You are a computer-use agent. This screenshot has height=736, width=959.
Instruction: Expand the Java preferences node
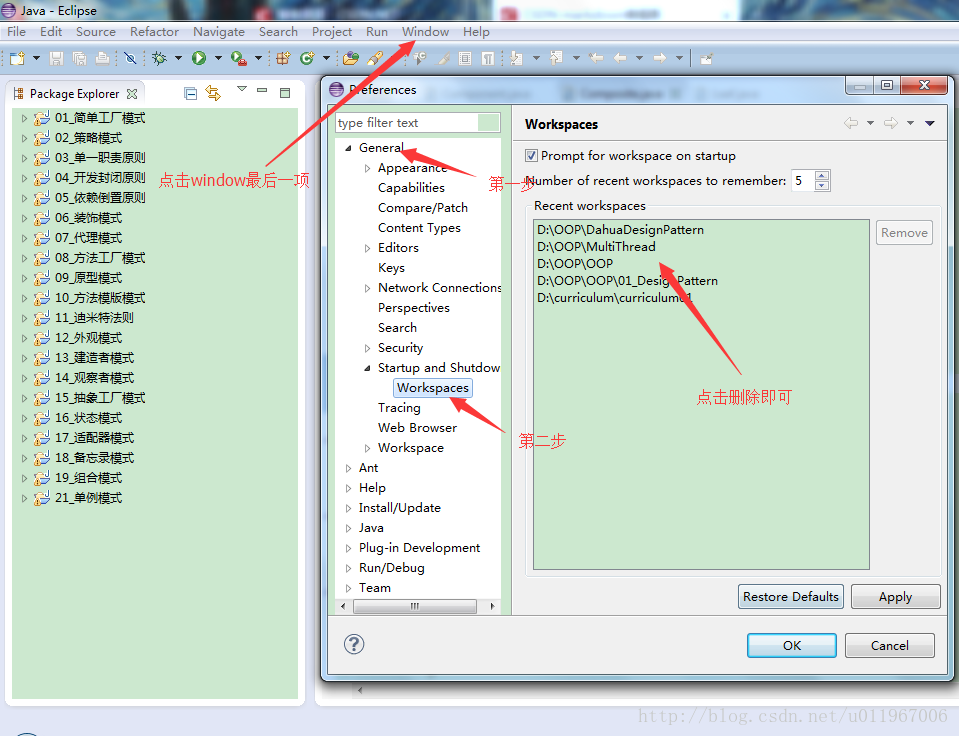(x=348, y=528)
